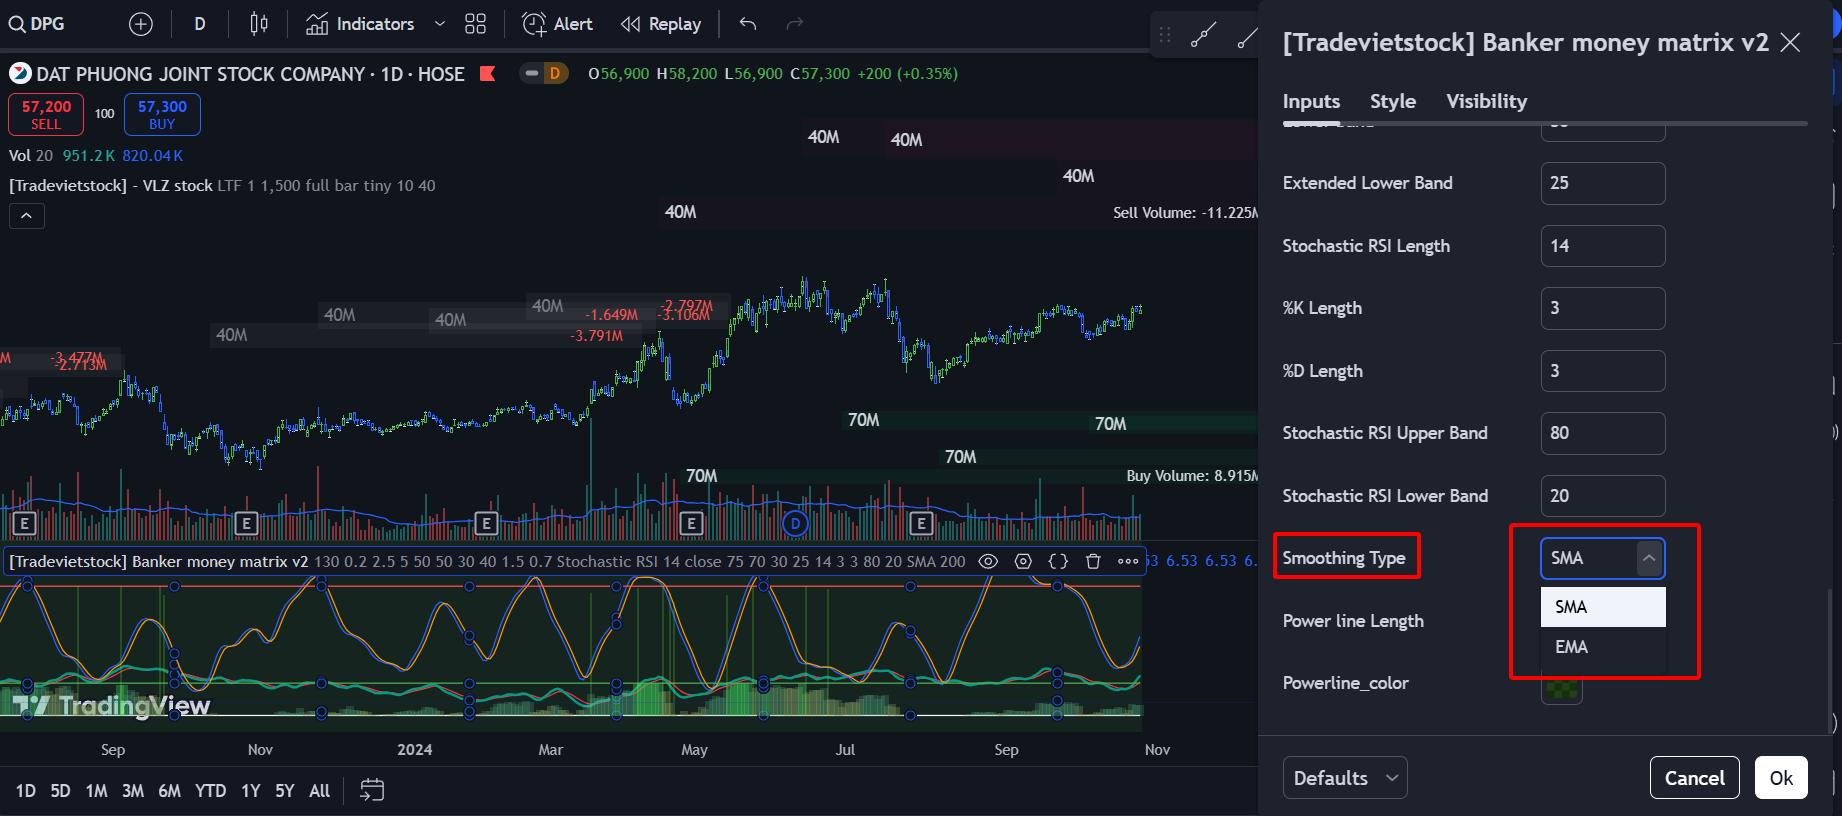Set chart range to 5D

(60, 791)
